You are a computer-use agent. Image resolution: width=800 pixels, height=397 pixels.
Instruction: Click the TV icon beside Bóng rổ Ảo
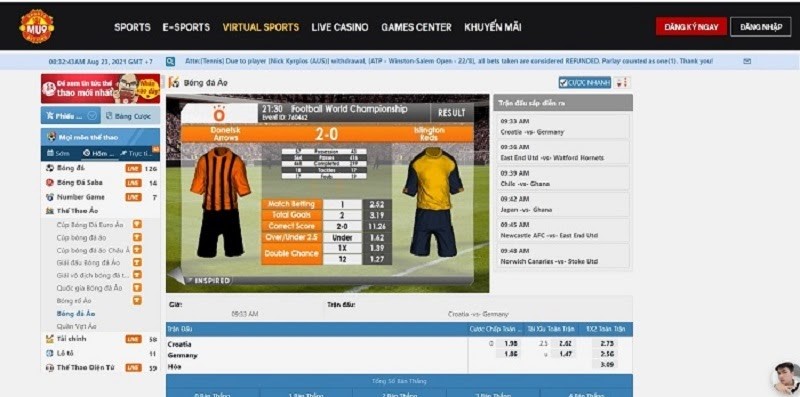(137, 301)
